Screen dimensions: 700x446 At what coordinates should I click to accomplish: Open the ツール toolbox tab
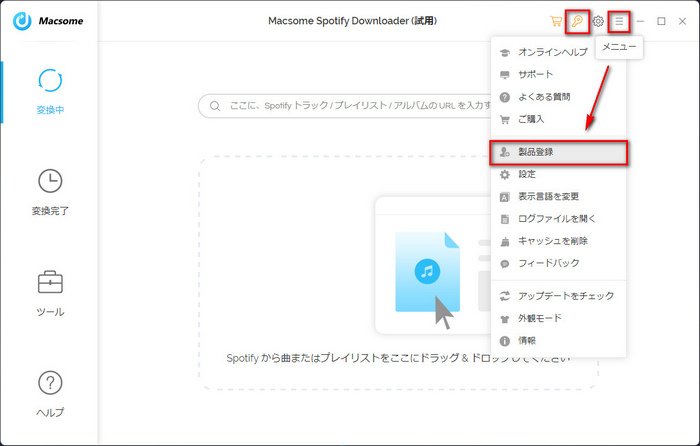pyautogui.click(x=50, y=293)
